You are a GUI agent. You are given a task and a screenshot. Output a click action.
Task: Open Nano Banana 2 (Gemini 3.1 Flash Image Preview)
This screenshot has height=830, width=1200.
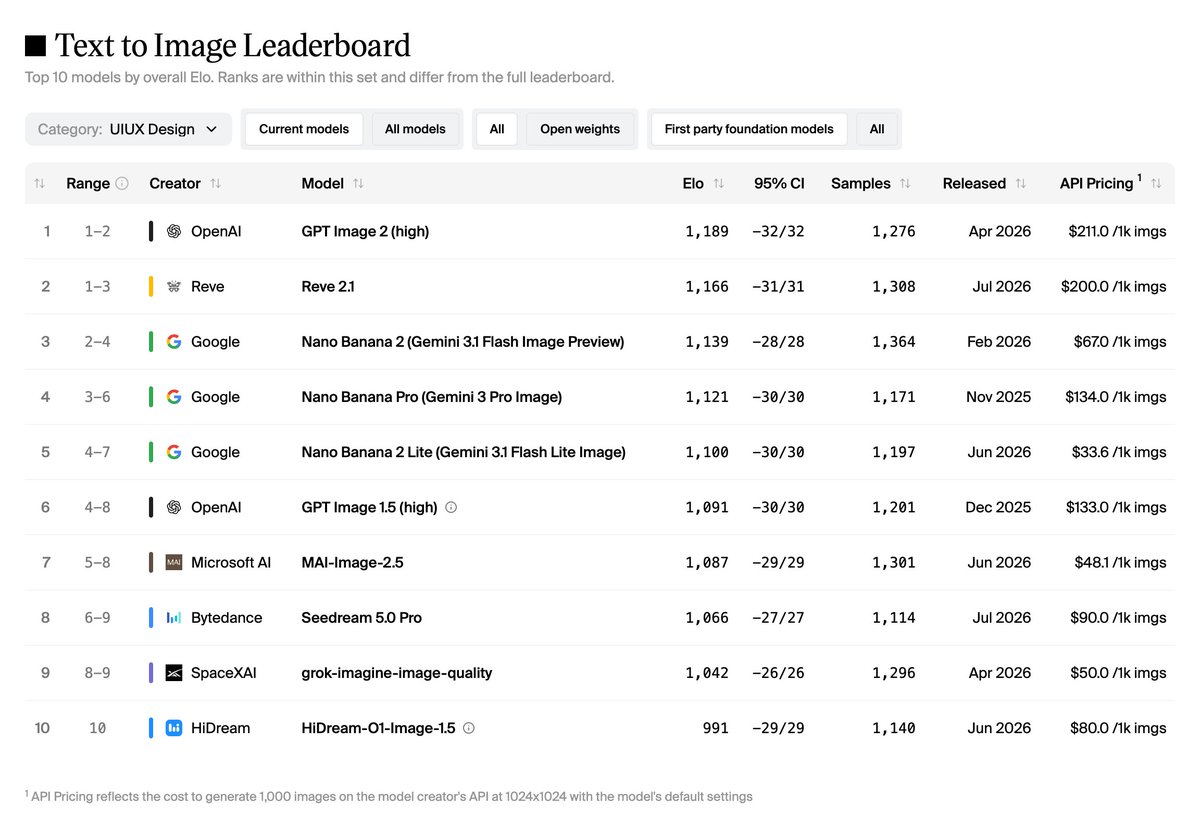463,341
